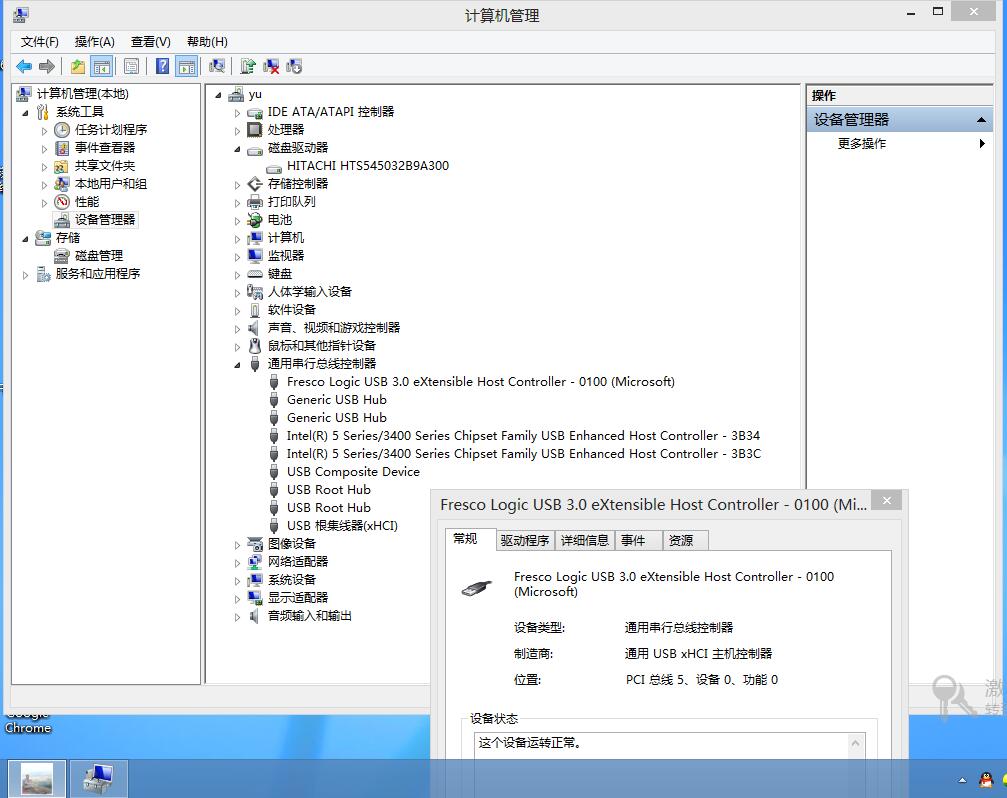The height and width of the screenshot is (798, 1007).
Task: Select 服务和应用程序 in the left tree
Action: [98, 273]
